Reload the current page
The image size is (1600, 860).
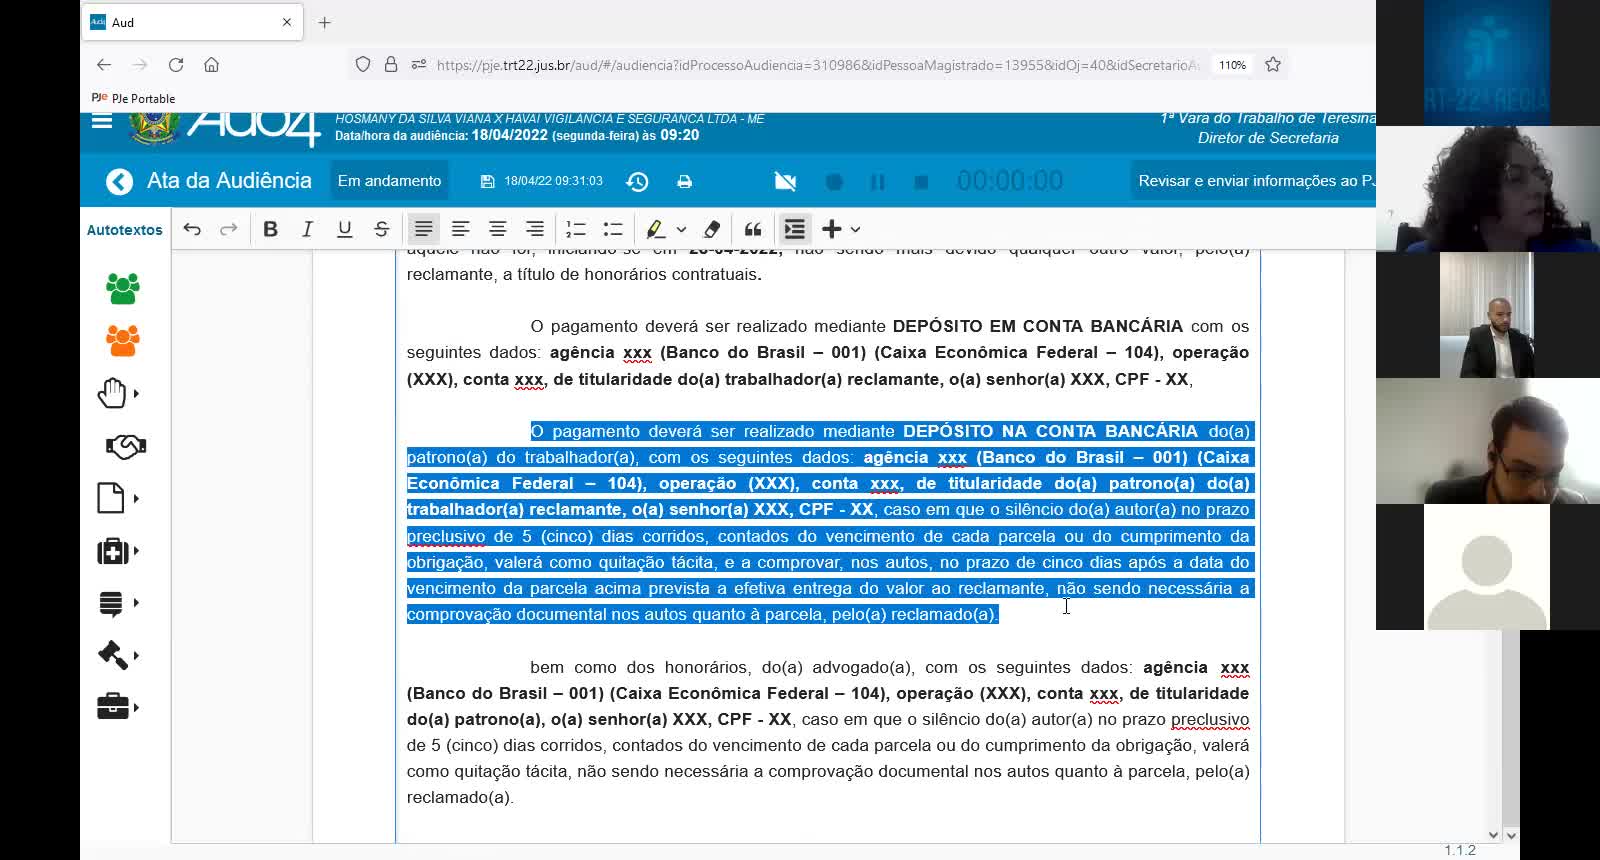point(176,65)
